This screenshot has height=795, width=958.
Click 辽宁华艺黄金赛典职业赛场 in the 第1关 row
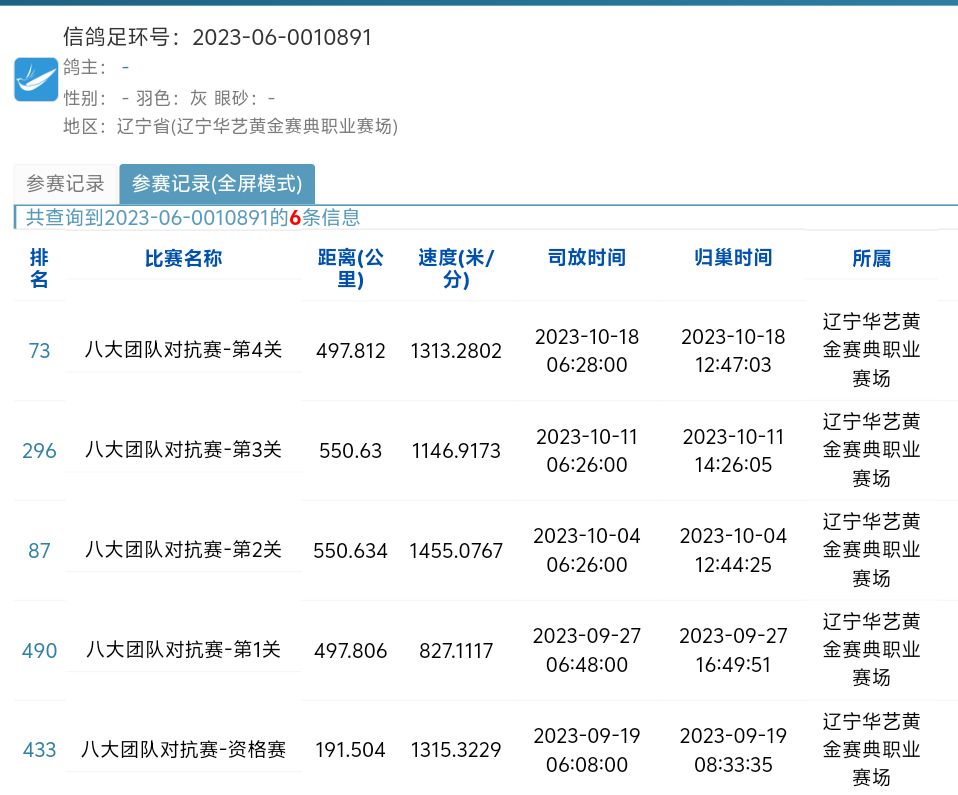[x=871, y=650]
